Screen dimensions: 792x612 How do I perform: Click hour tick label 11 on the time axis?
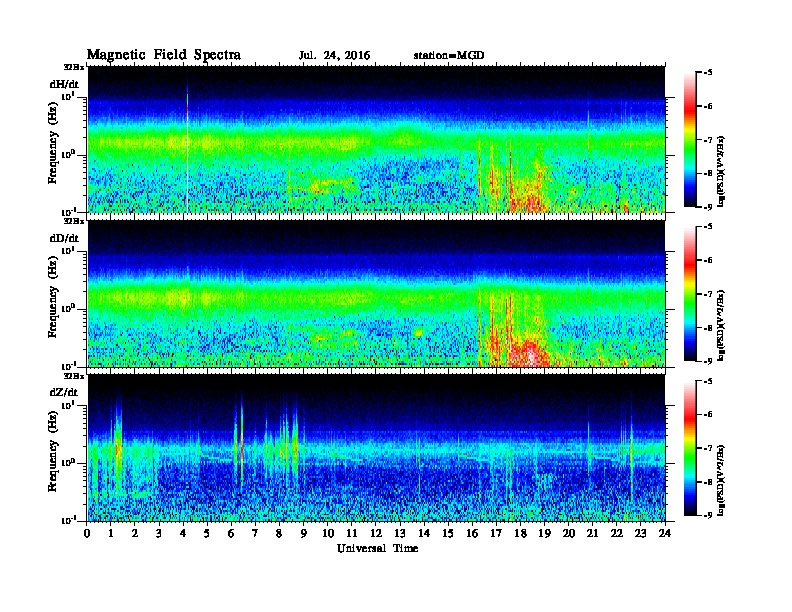352,533
